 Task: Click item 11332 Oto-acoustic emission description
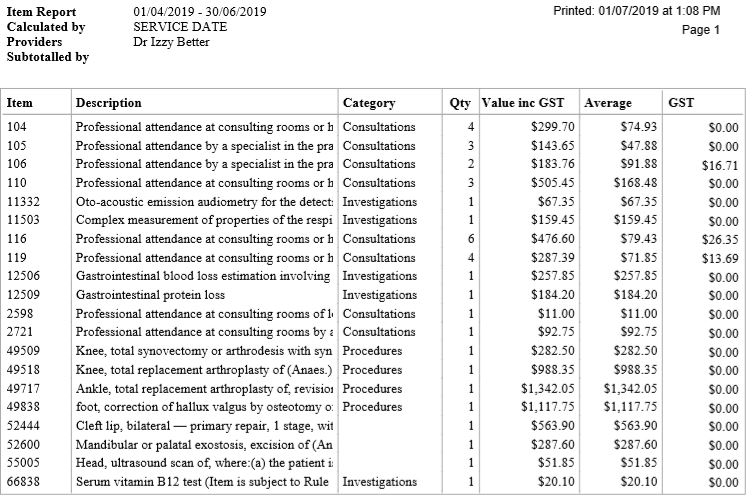[x=204, y=202]
